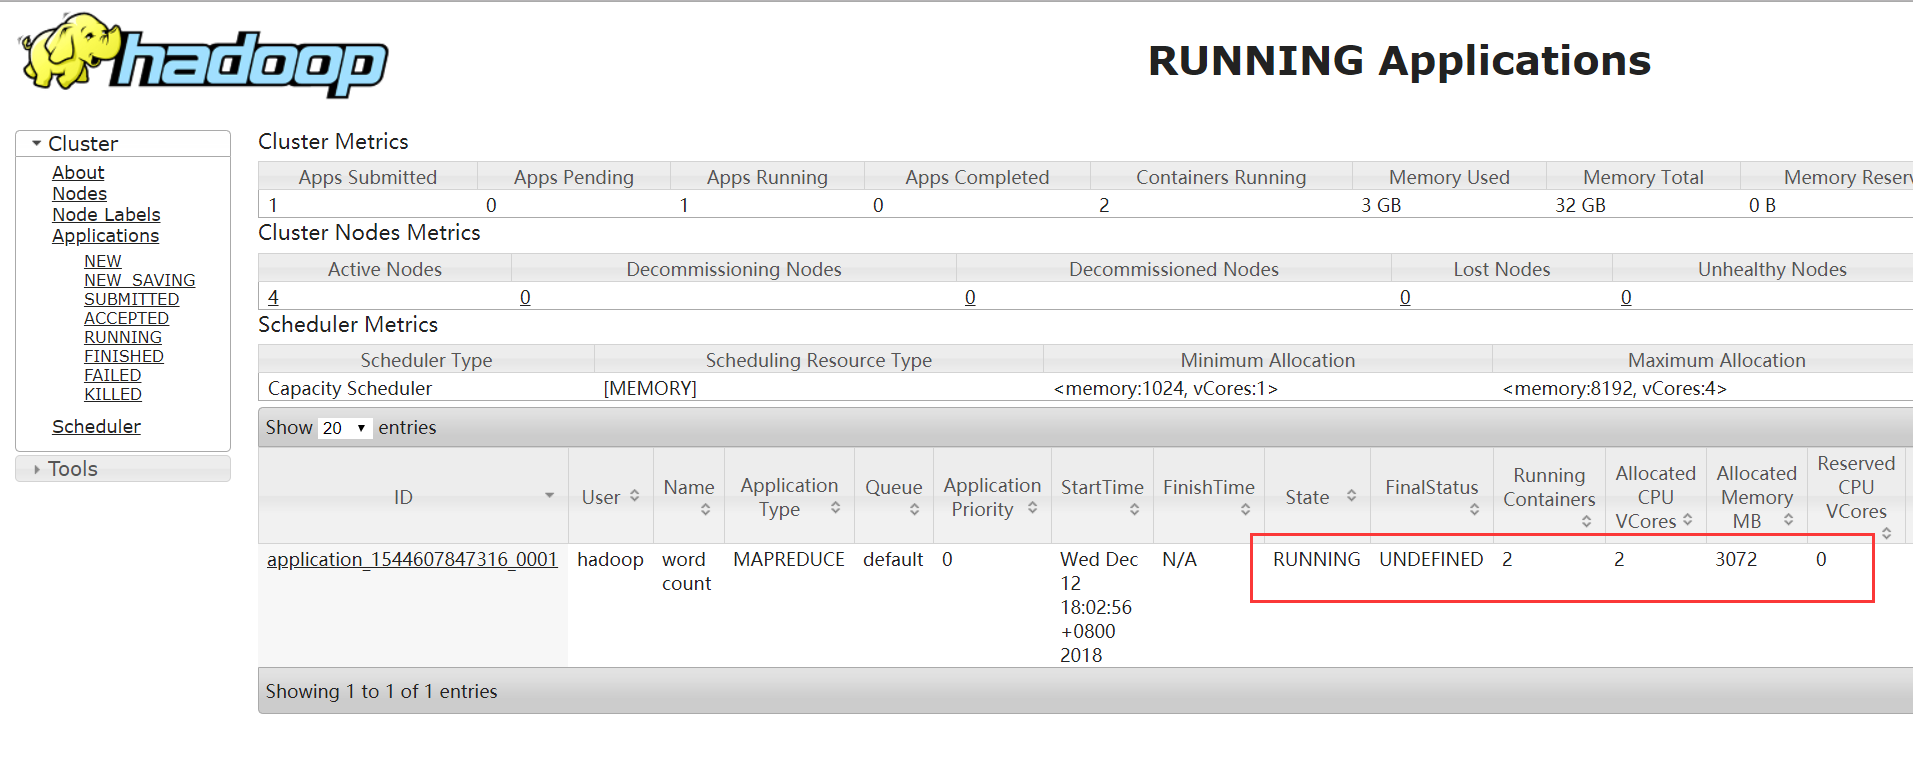Select the word count name cell
The width and height of the screenshot is (1913, 760).
pos(686,571)
